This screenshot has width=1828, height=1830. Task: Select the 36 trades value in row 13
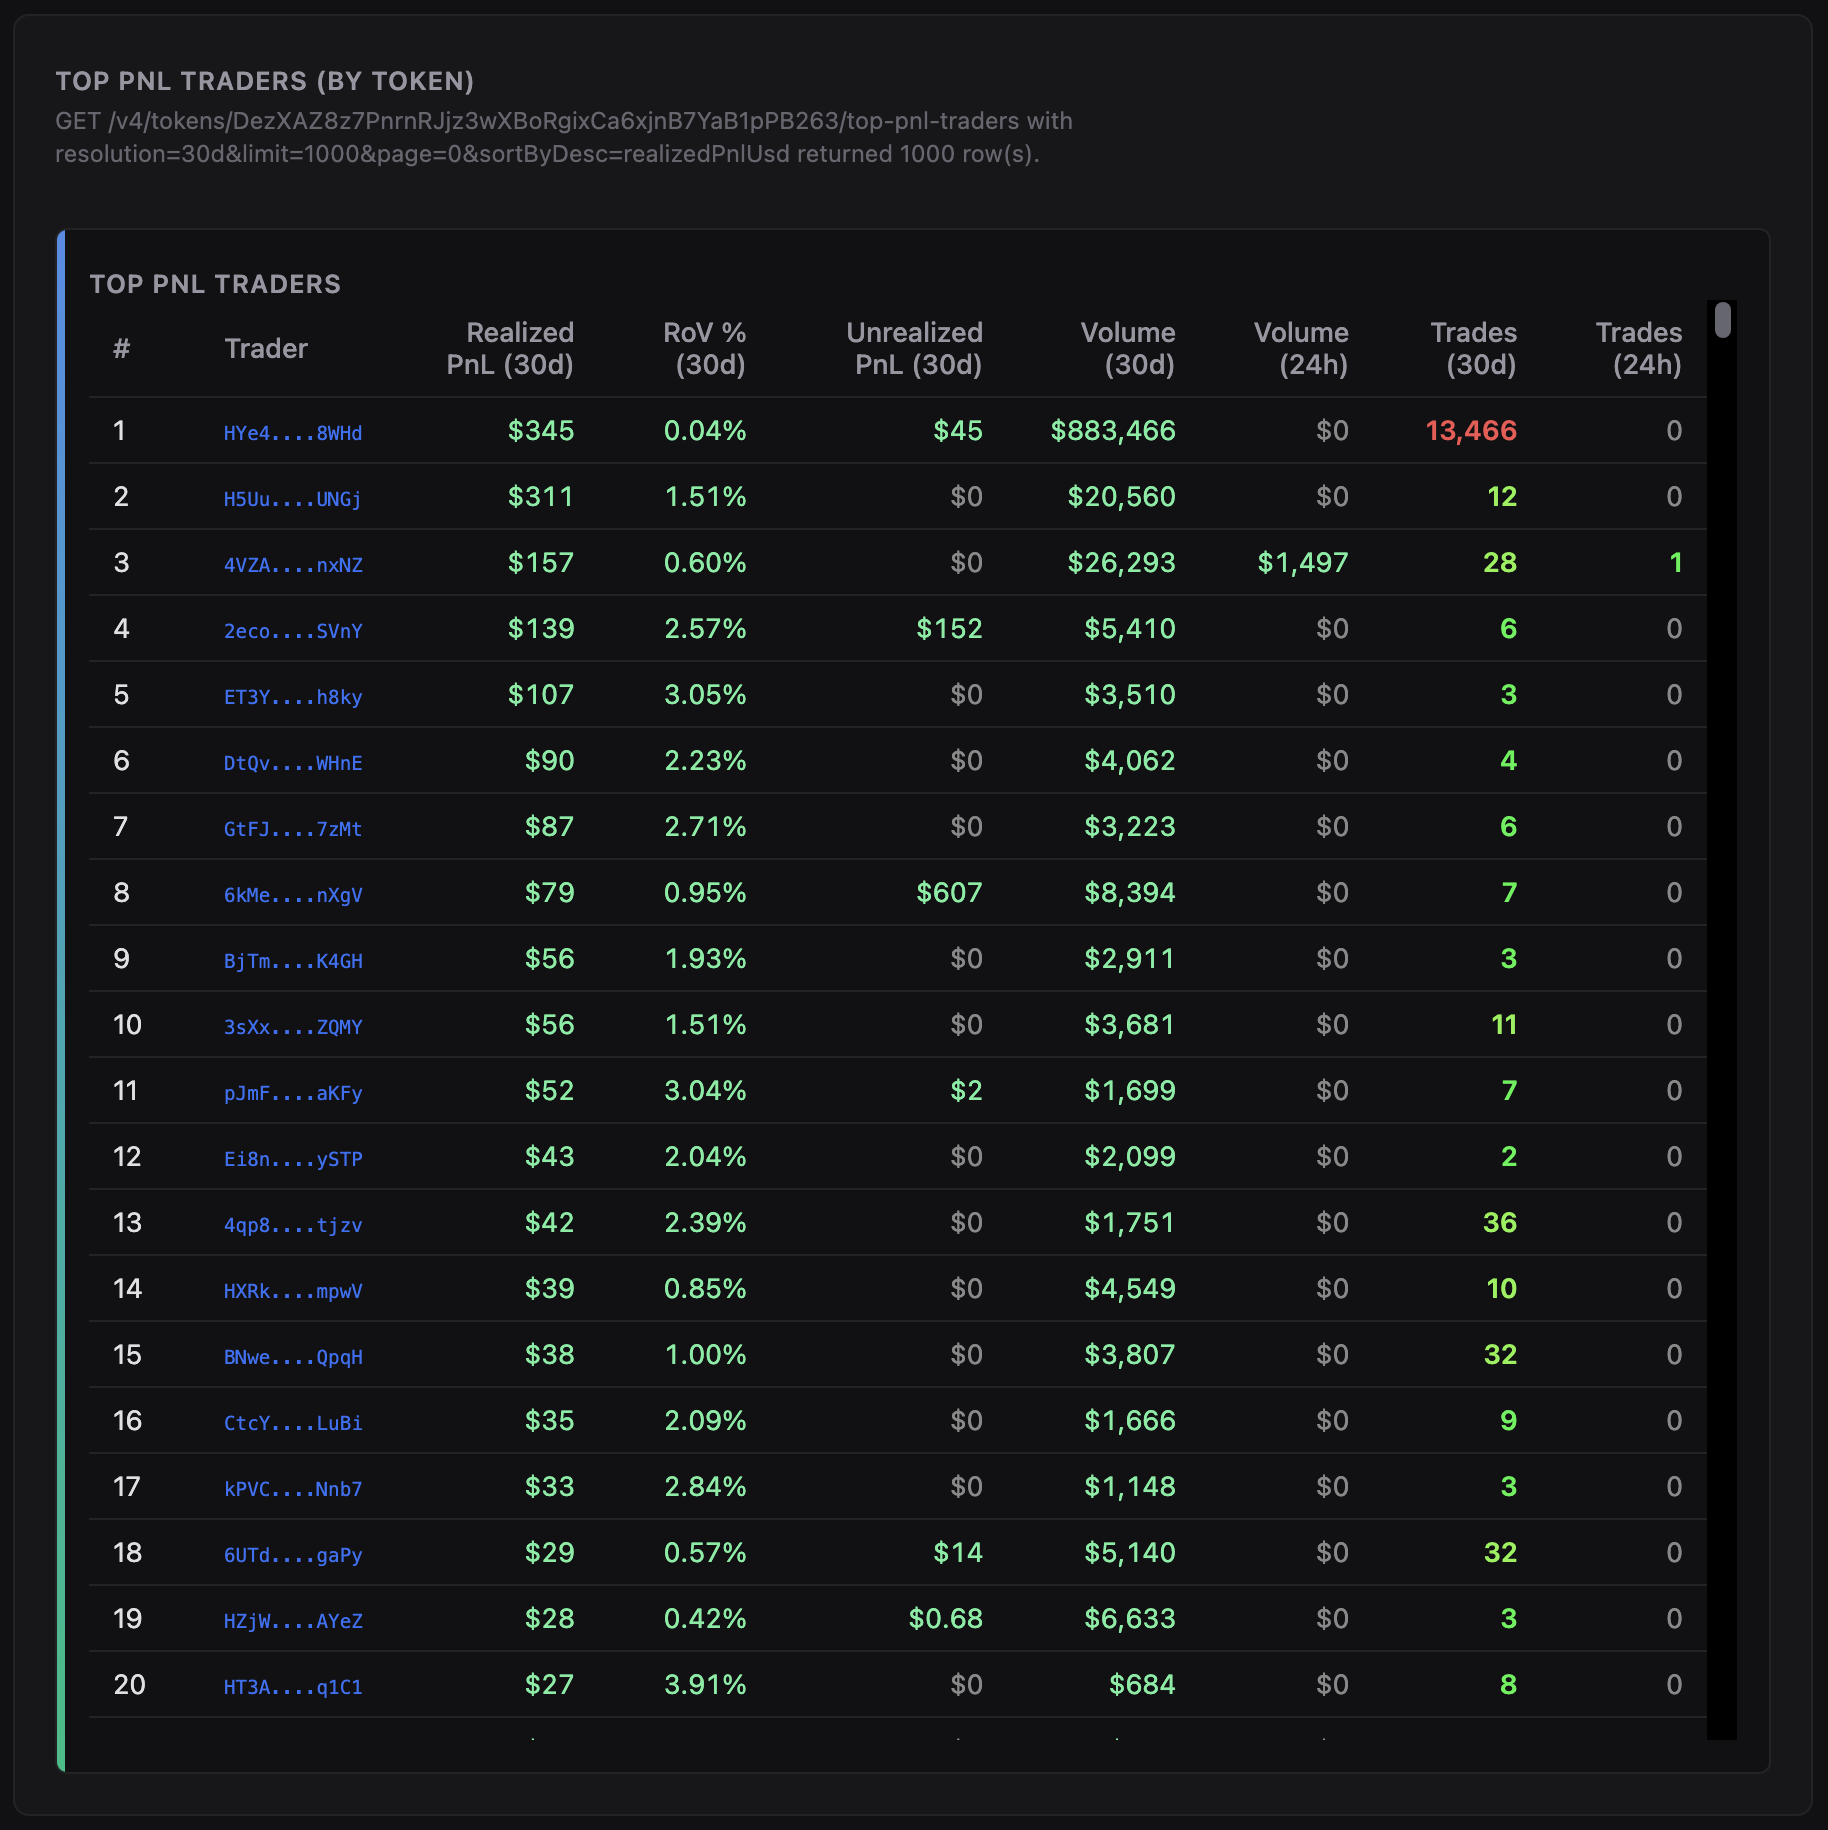click(x=1500, y=1223)
